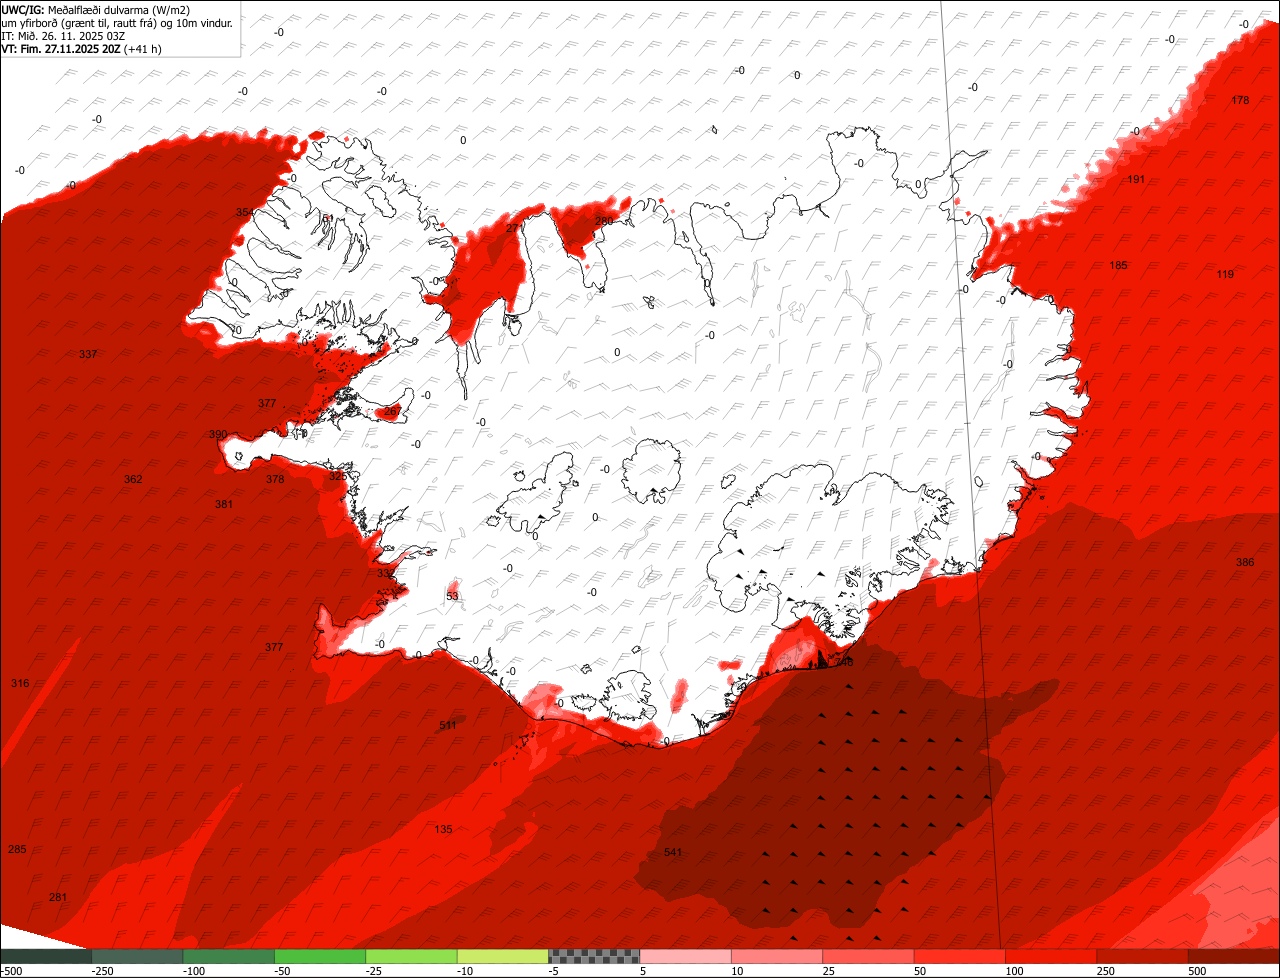This screenshot has height=978, width=1280.
Task: Click the map value 386
Action: point(1244,562)
